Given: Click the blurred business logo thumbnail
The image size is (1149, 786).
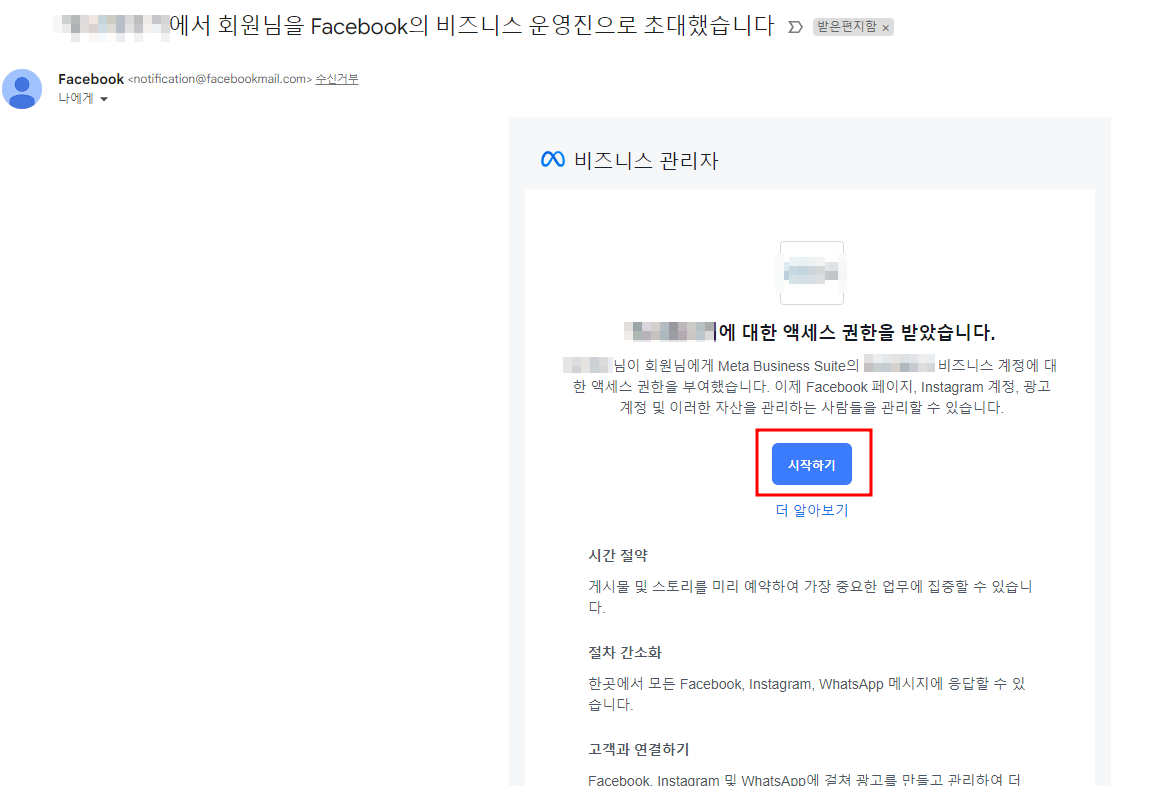Looking at the screenshot, I should [811, 271].
